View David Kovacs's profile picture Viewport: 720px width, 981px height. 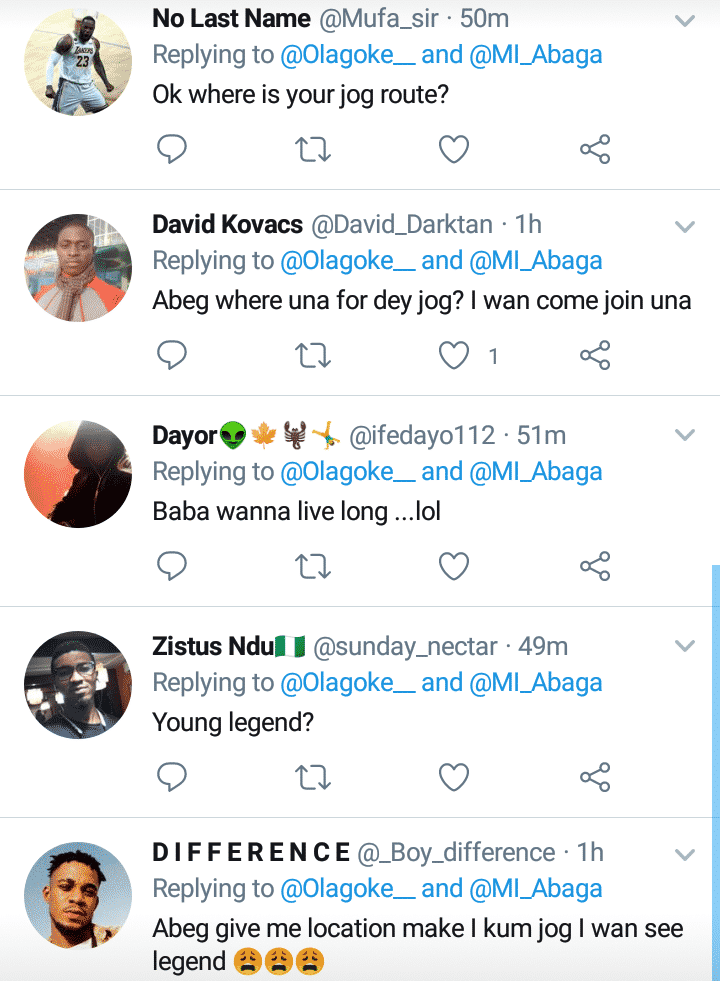78,267
